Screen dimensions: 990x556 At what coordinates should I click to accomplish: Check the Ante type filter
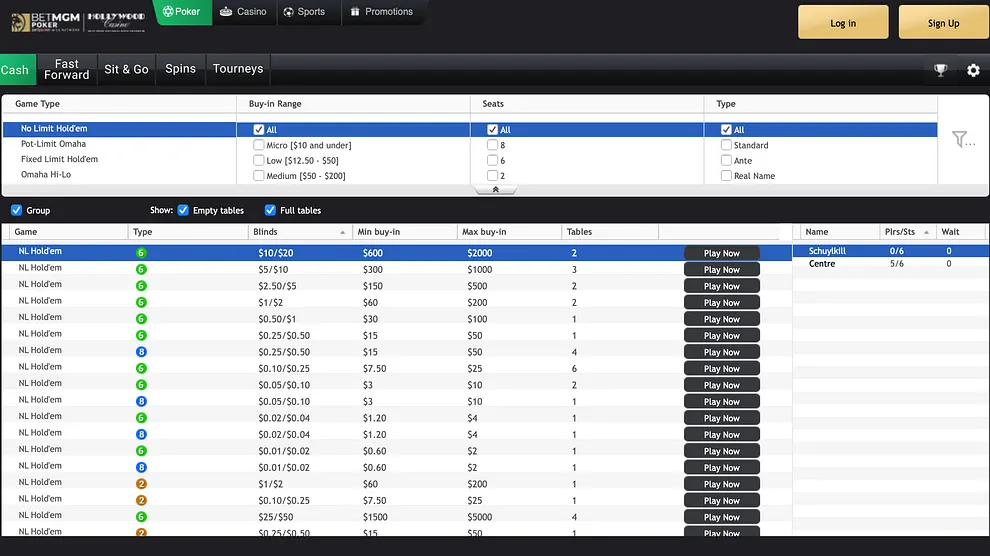(726, 160)
